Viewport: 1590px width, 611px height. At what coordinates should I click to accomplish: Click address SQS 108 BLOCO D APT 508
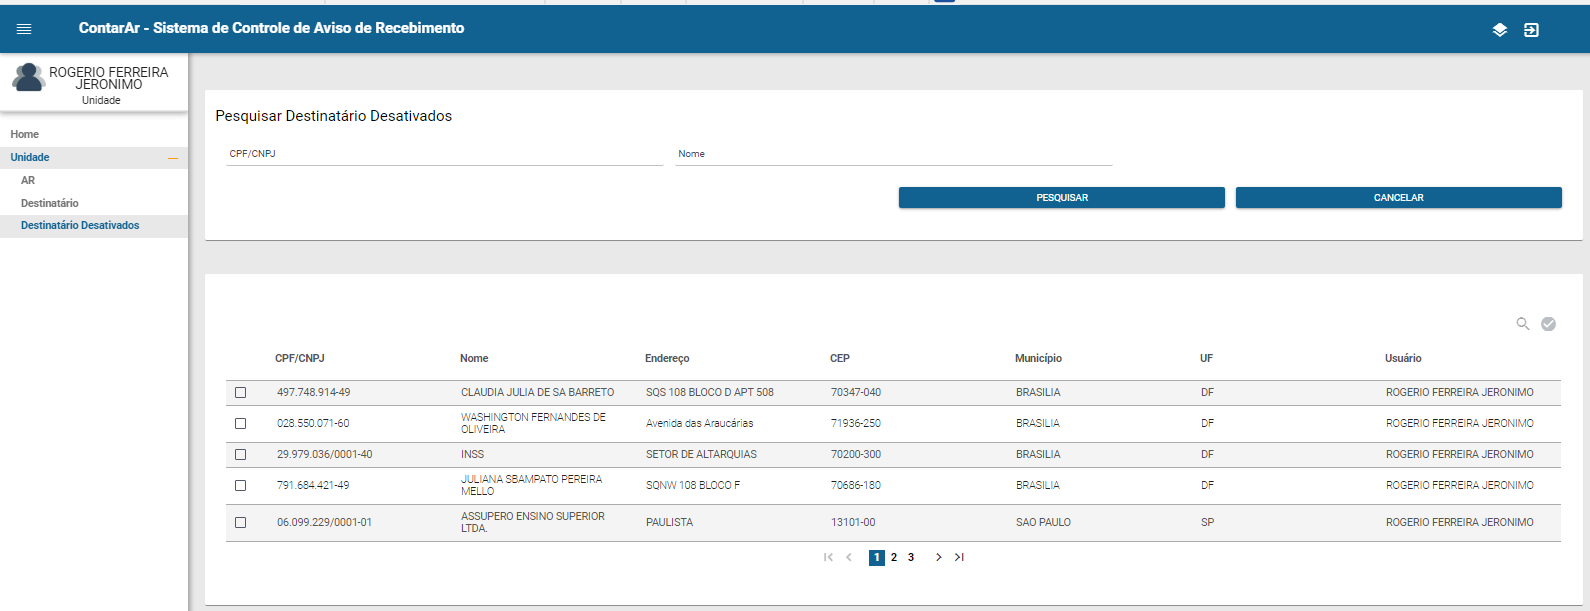710,393
